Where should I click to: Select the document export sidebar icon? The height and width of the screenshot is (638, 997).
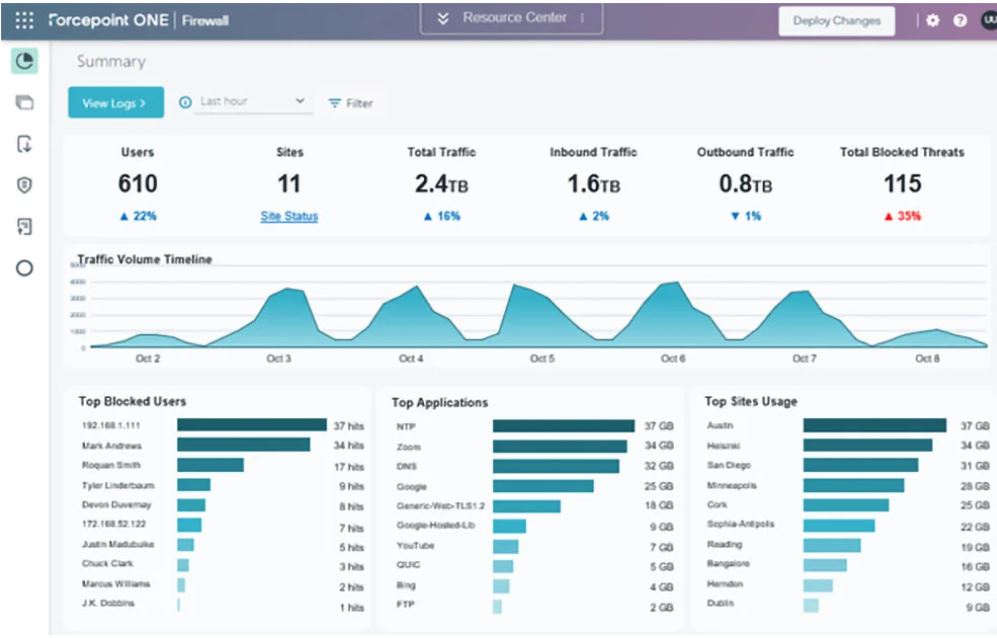(x=24, y=226)
